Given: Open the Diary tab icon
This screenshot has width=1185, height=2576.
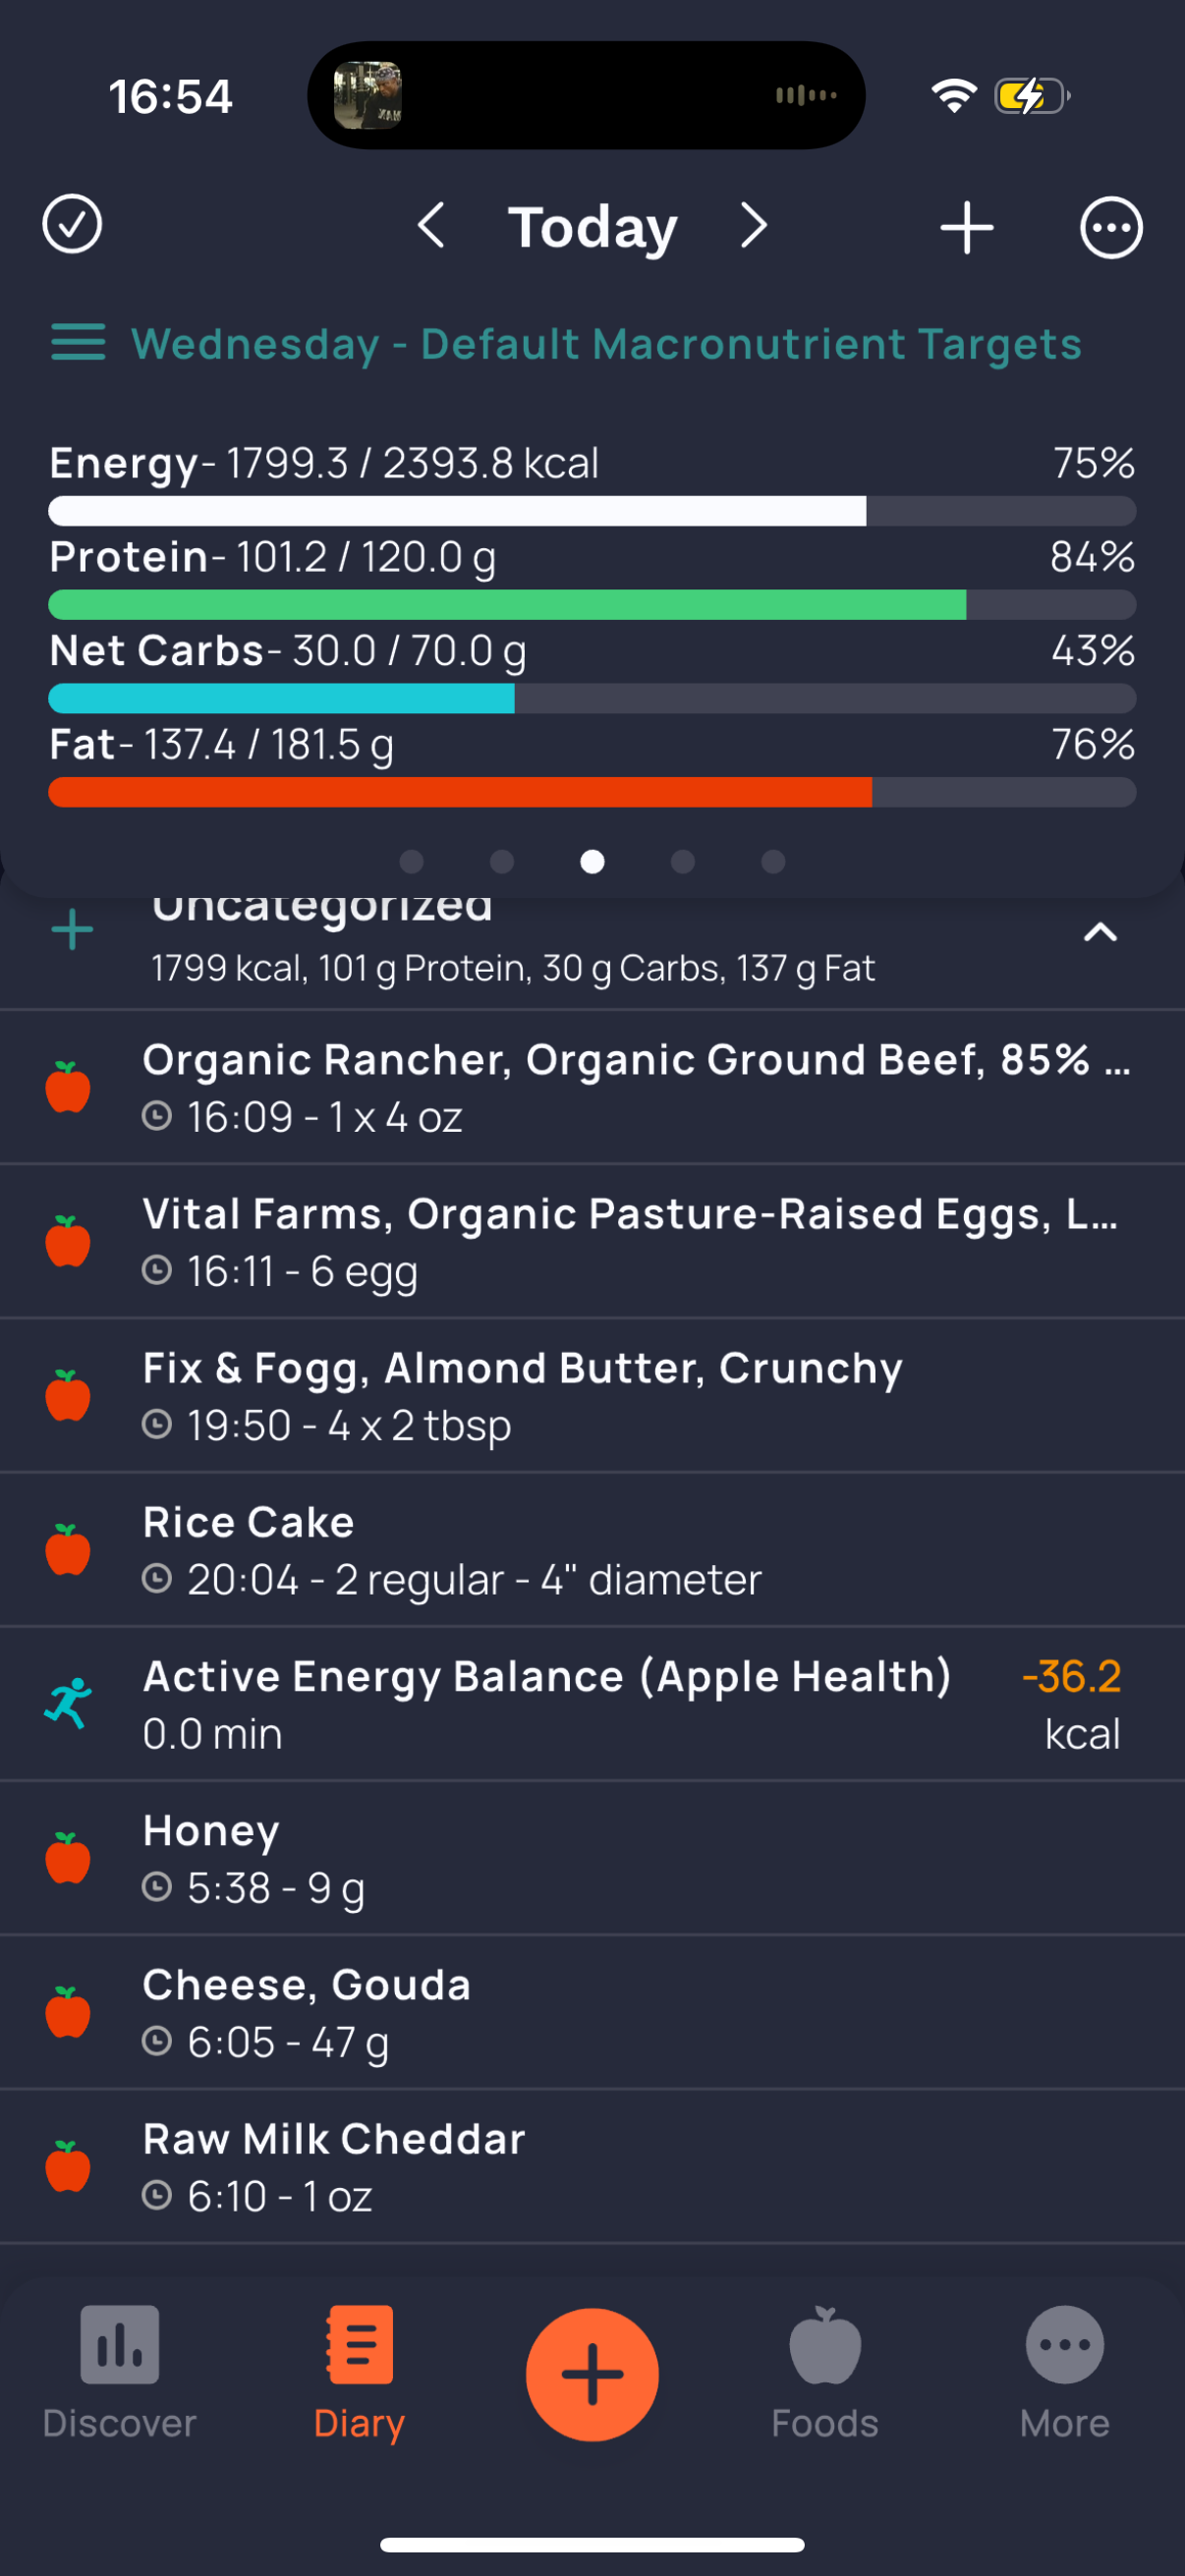Looking at the screenshot, I should (x=359, y=2345).
